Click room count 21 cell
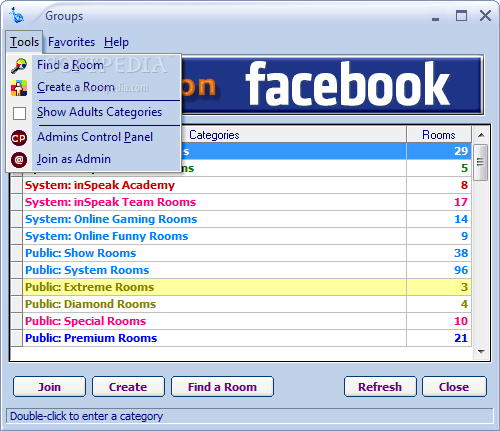The image size is (500, 431). tap(439, 338)
